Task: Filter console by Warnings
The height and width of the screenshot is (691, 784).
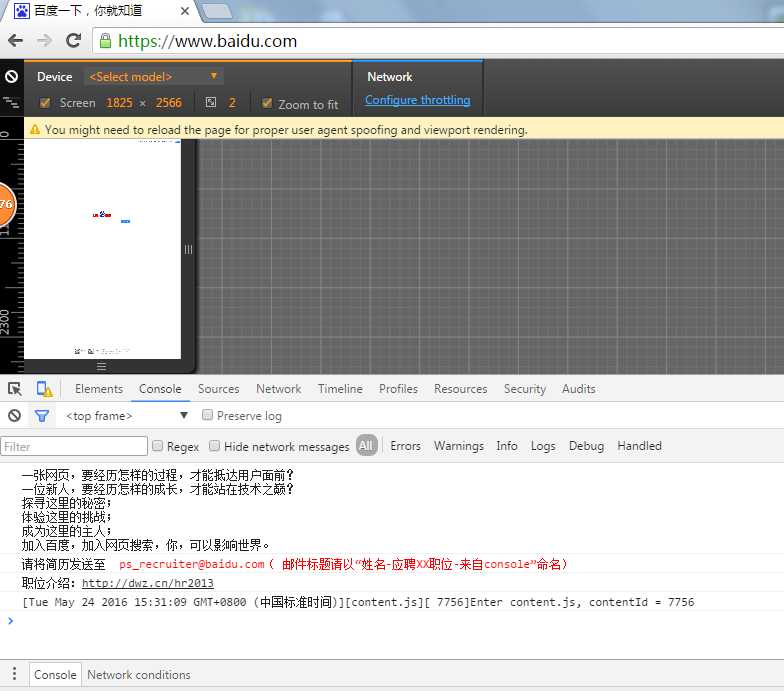Action: pyautogui.click(x=458, y=446)
